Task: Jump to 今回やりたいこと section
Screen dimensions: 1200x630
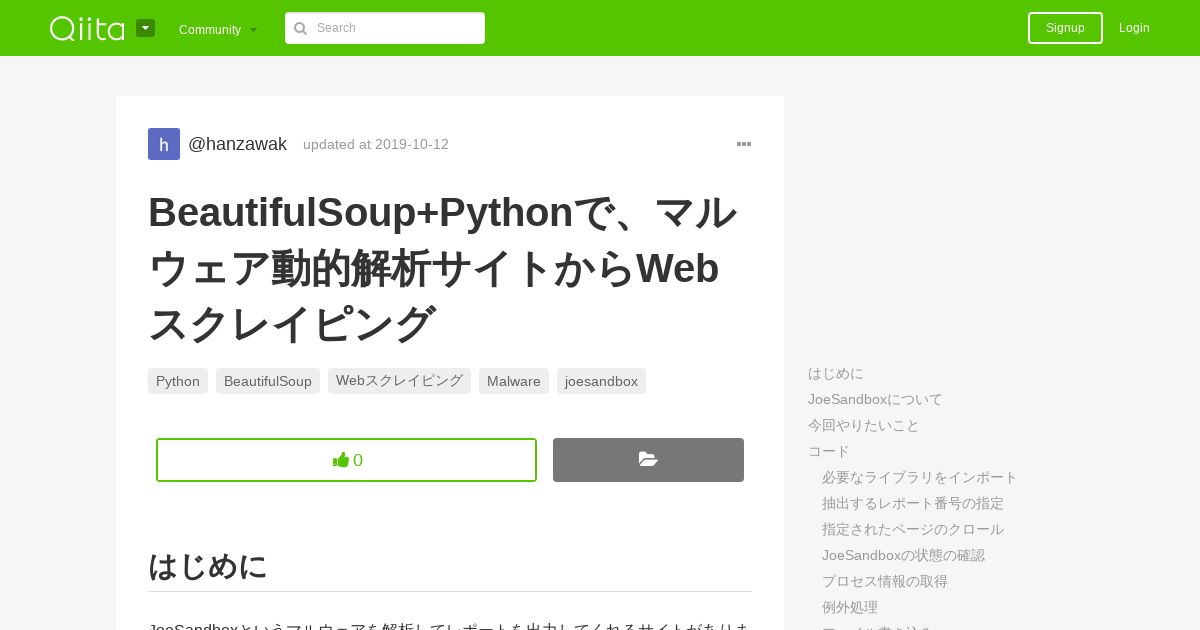Action: coord(864,425)
